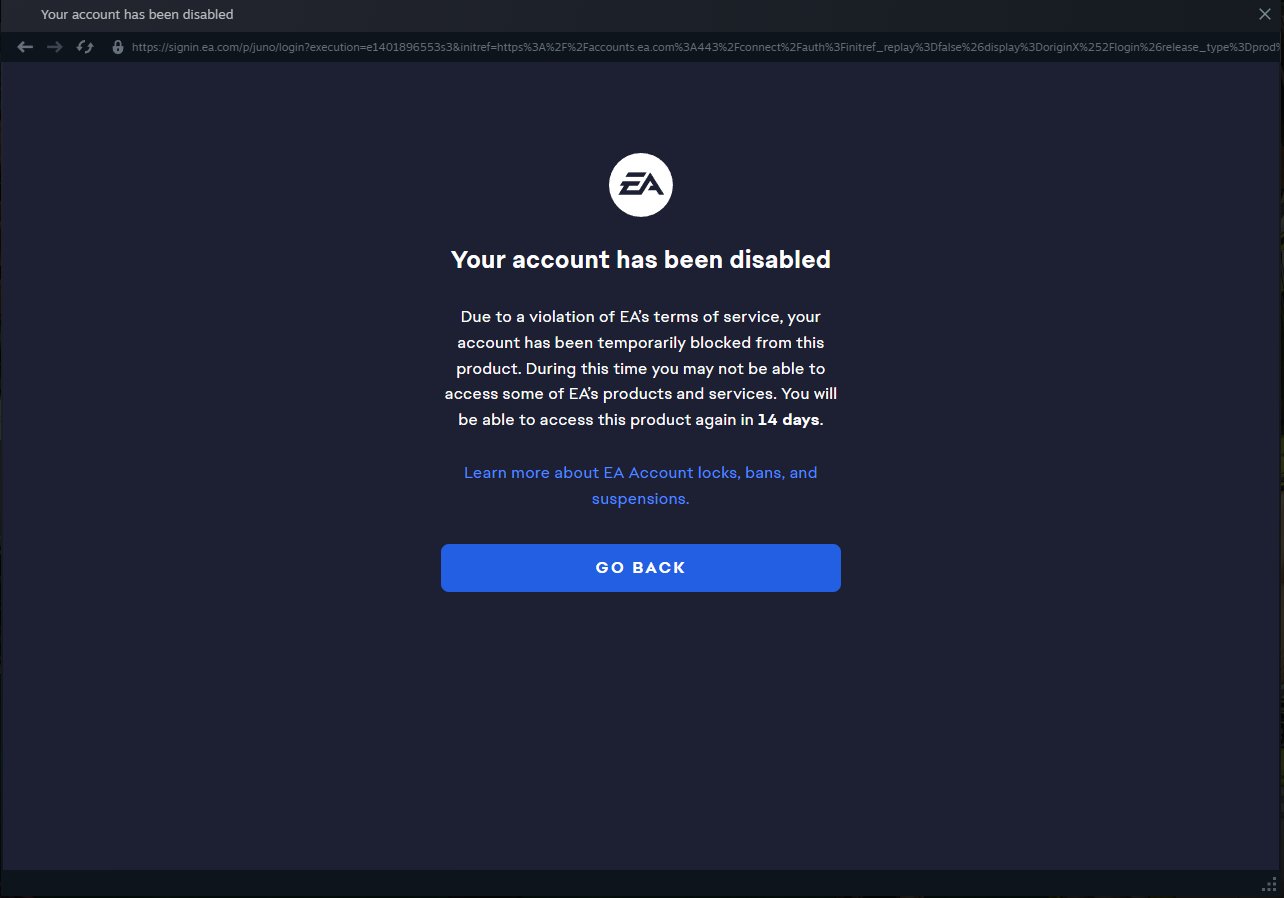Screen dimensions: 1284x898
Task: Click the window title bar text
Action: point(137,15)
